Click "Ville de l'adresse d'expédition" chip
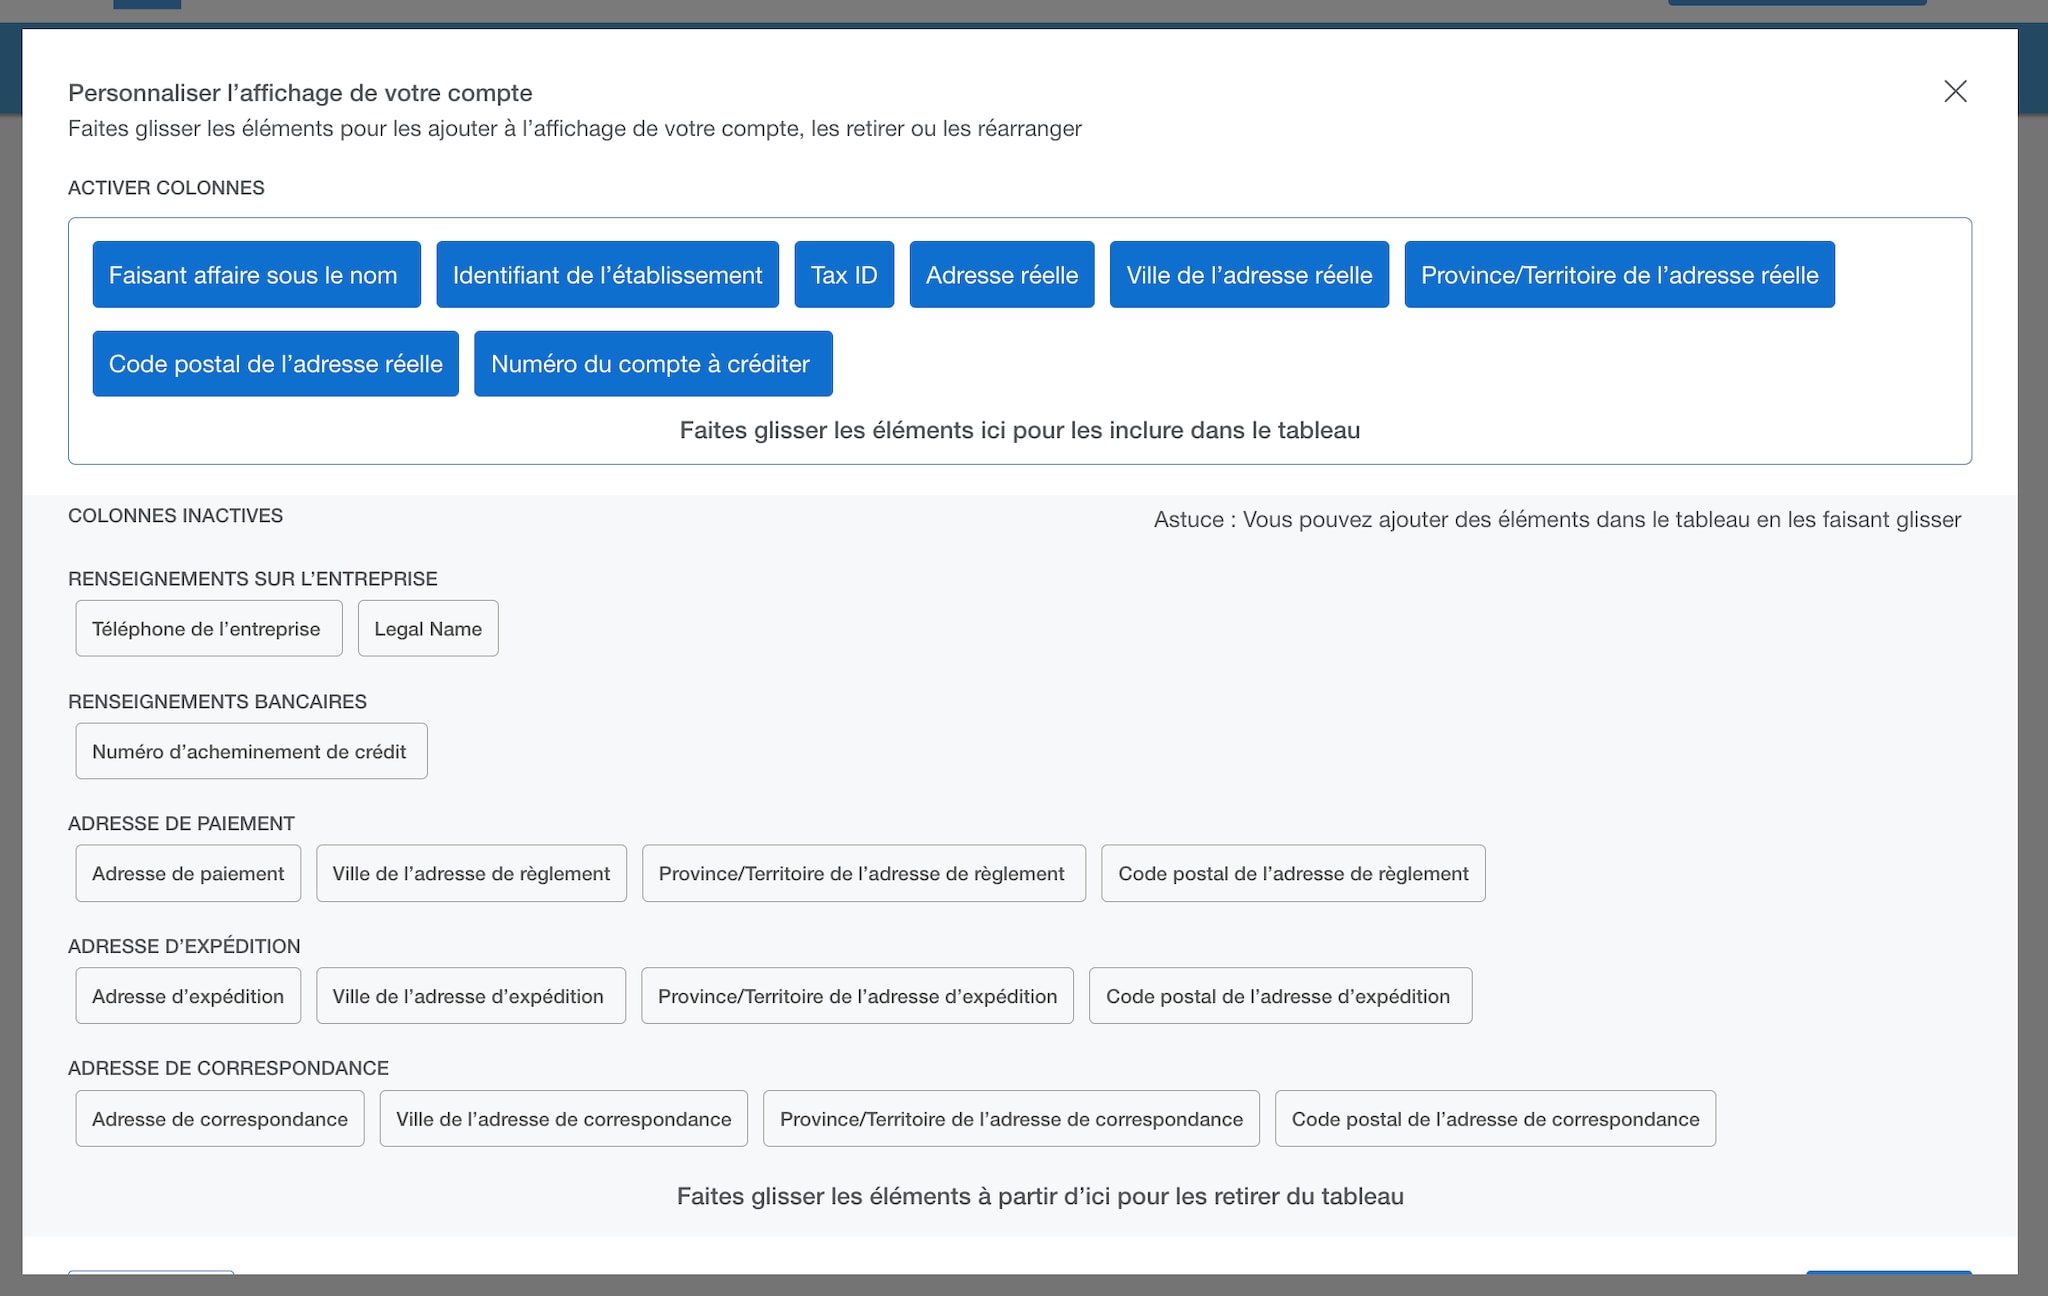Screen dimensions: 2048x1296 470,995
